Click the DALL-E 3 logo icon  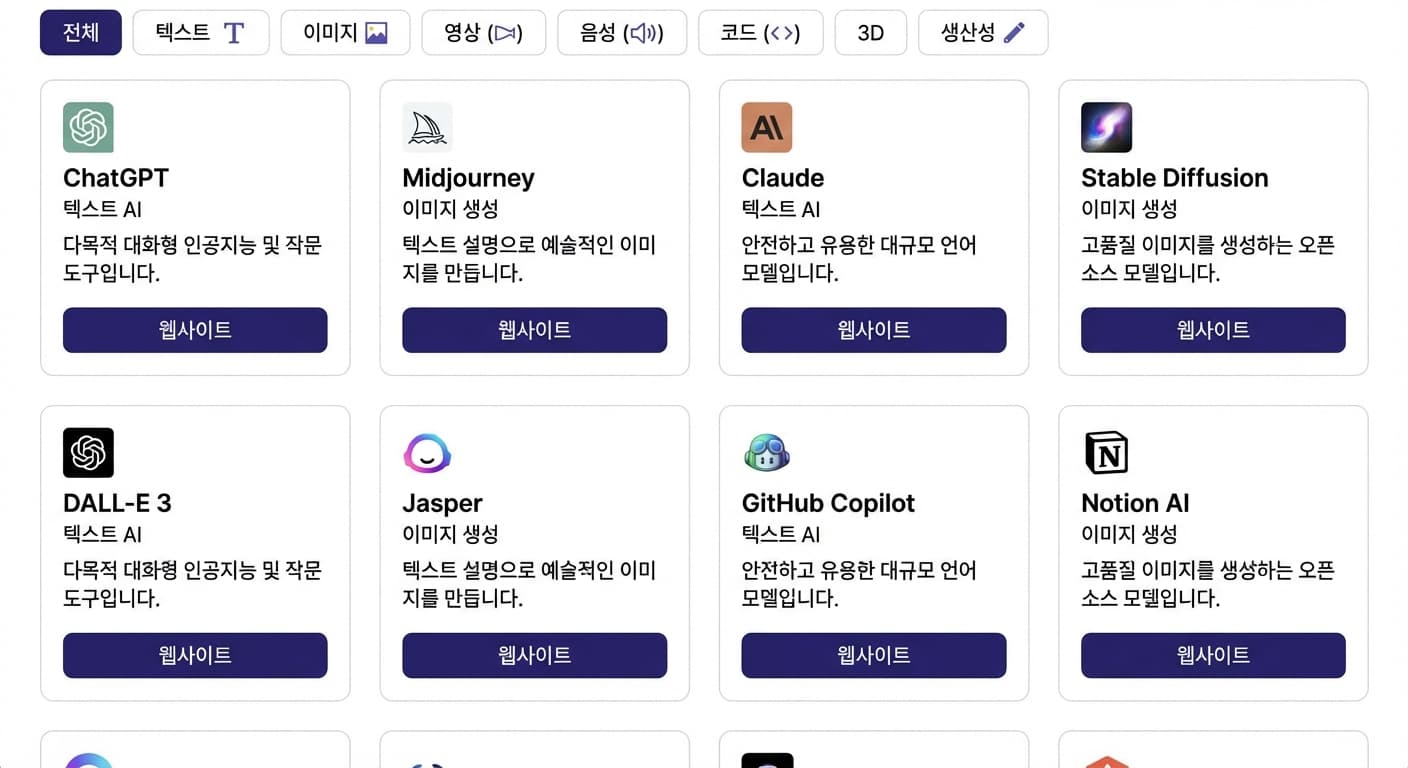(x=88, y=452)
